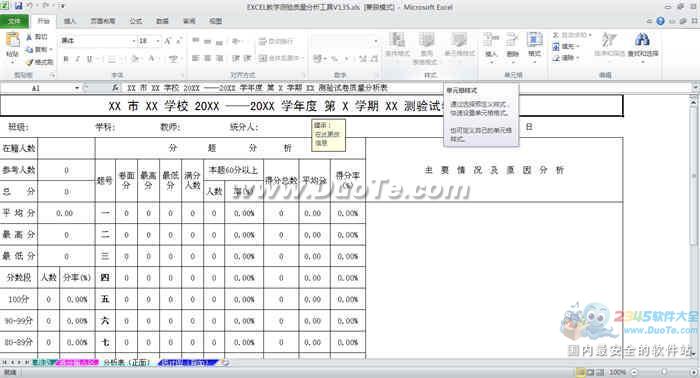The height and width of the screenshot is (378, 700).
Task: Toggle Bold formatting
Action: point(66,58)
